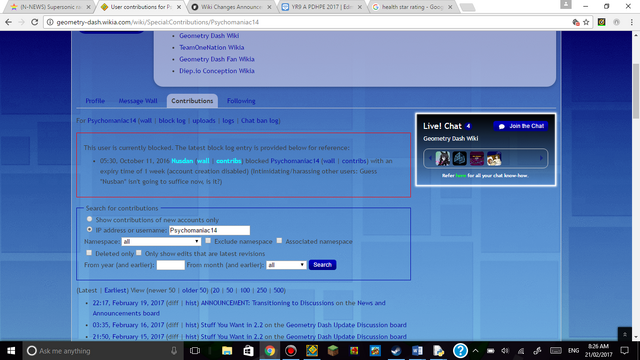This screenshot has height=360, width=640.
Task: Focus the From year input field
Action: point(171,265)
